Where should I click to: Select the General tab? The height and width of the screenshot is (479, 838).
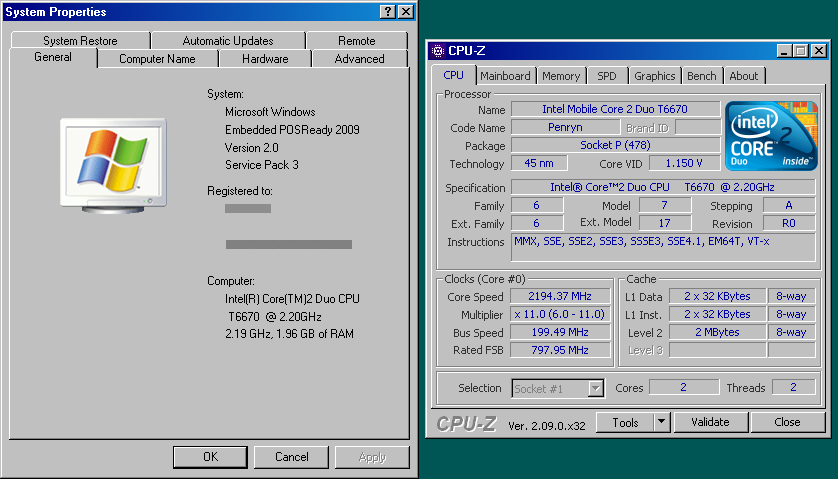point(53,57)
